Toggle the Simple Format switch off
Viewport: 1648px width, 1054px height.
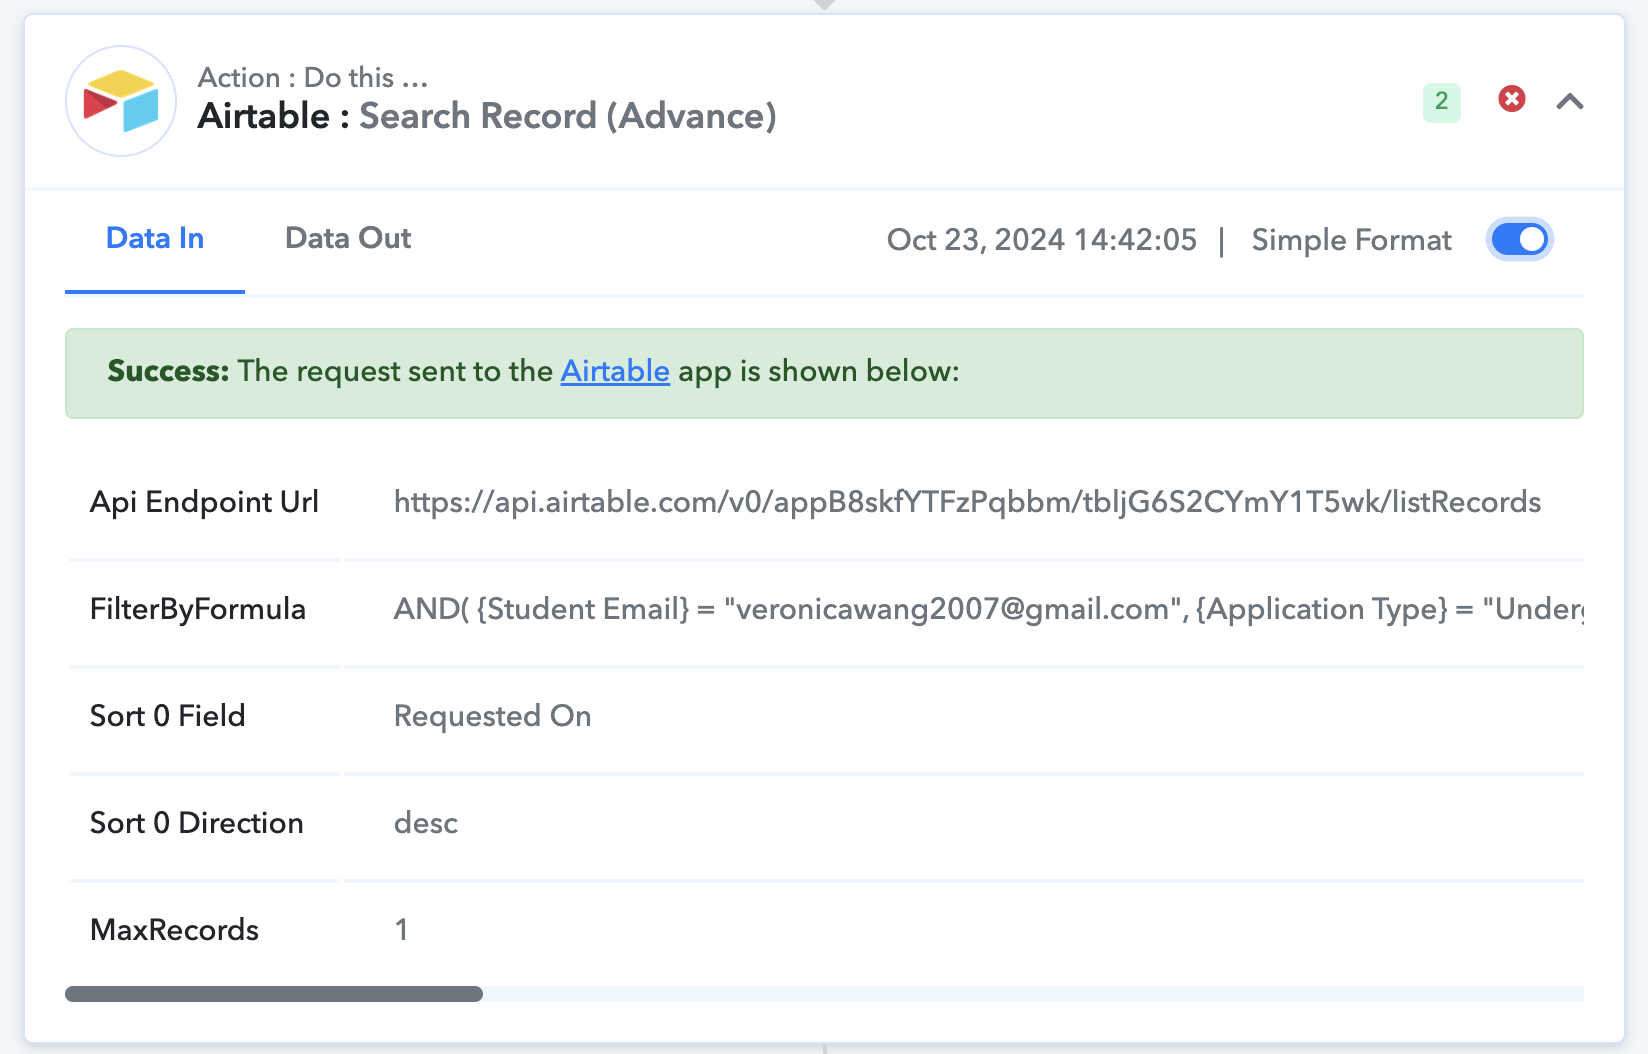point(1519,239)
